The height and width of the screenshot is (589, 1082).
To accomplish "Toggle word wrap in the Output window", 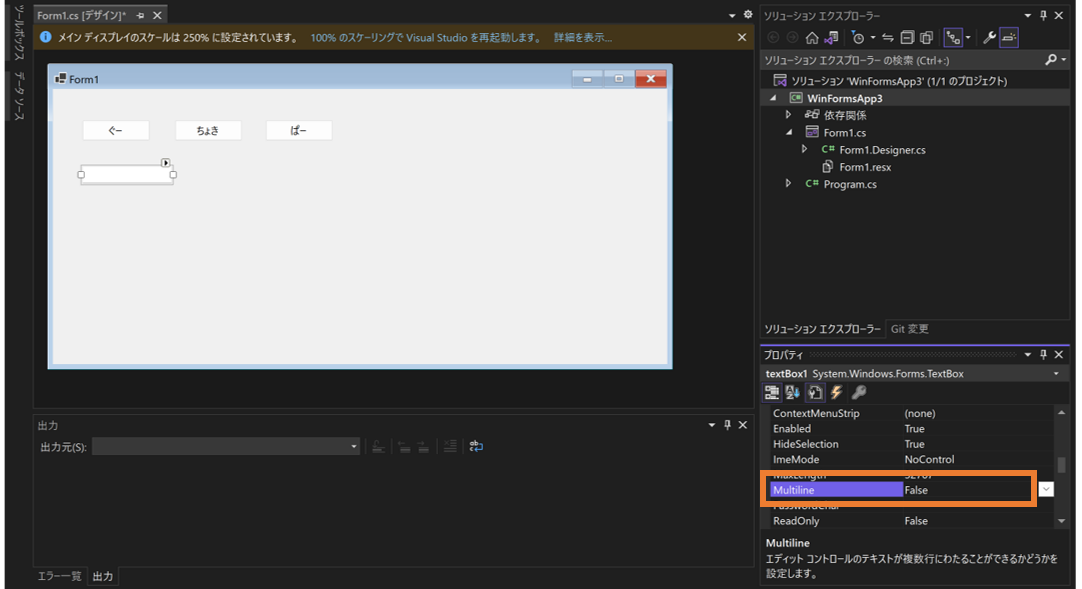I will (x=475, y=447).
